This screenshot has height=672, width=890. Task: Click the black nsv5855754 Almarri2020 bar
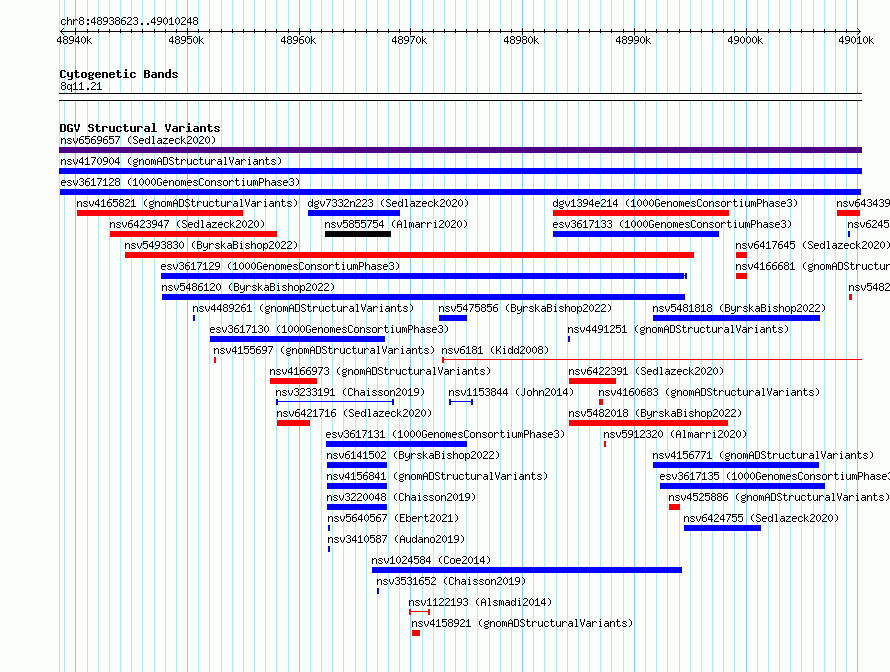pos(358,234)
